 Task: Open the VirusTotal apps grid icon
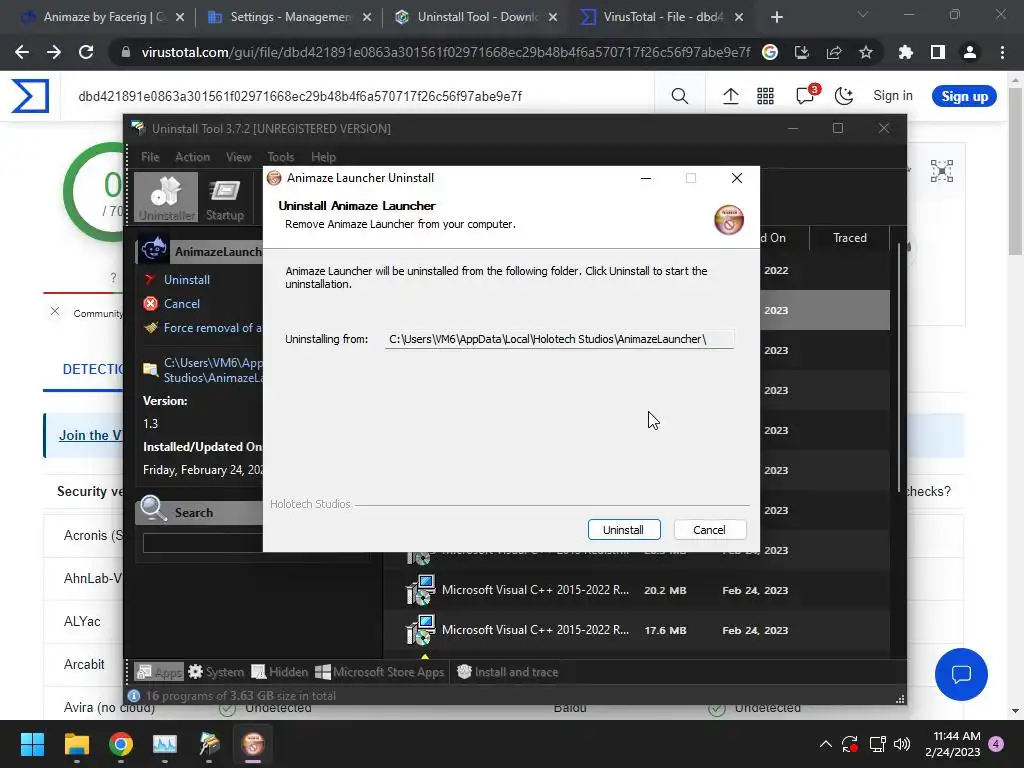pos(765,96)
